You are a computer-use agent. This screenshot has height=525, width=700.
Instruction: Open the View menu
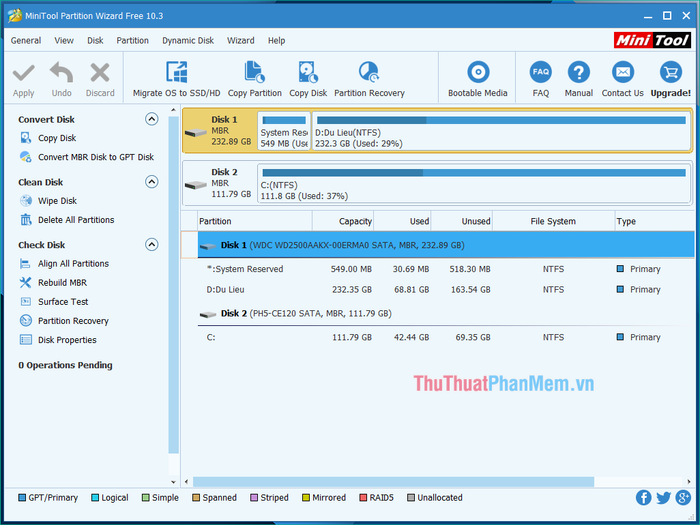[64, 41]
